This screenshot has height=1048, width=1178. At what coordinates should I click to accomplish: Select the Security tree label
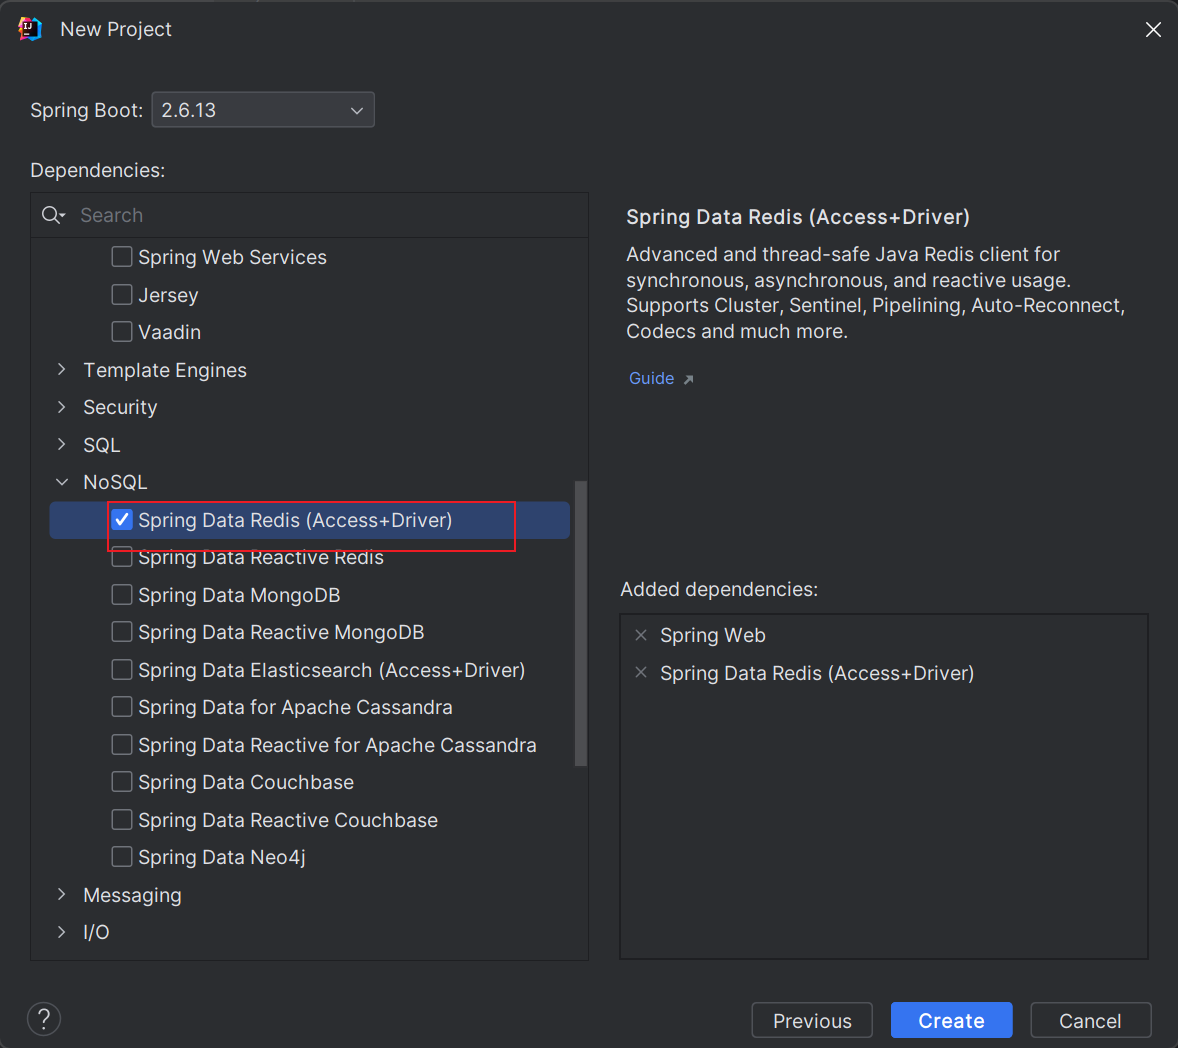point(120,407)
